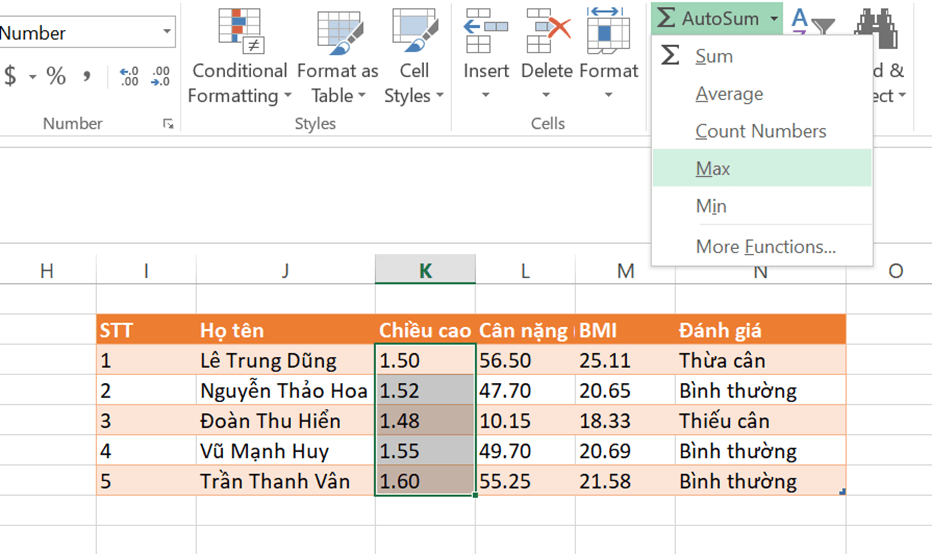Select BMI cell 20.69
Screen dimensions: 932x554
[625, 451]
